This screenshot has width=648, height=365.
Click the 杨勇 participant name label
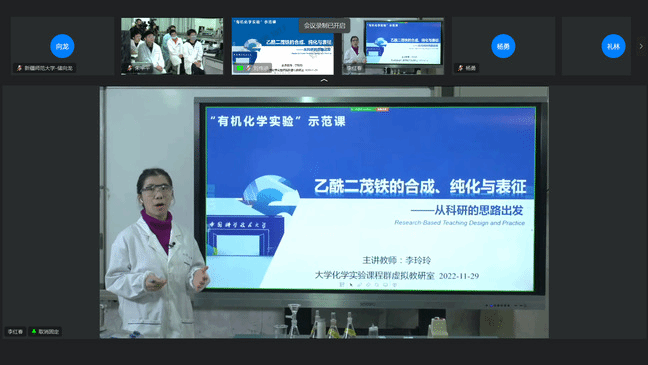pos(471,68)
